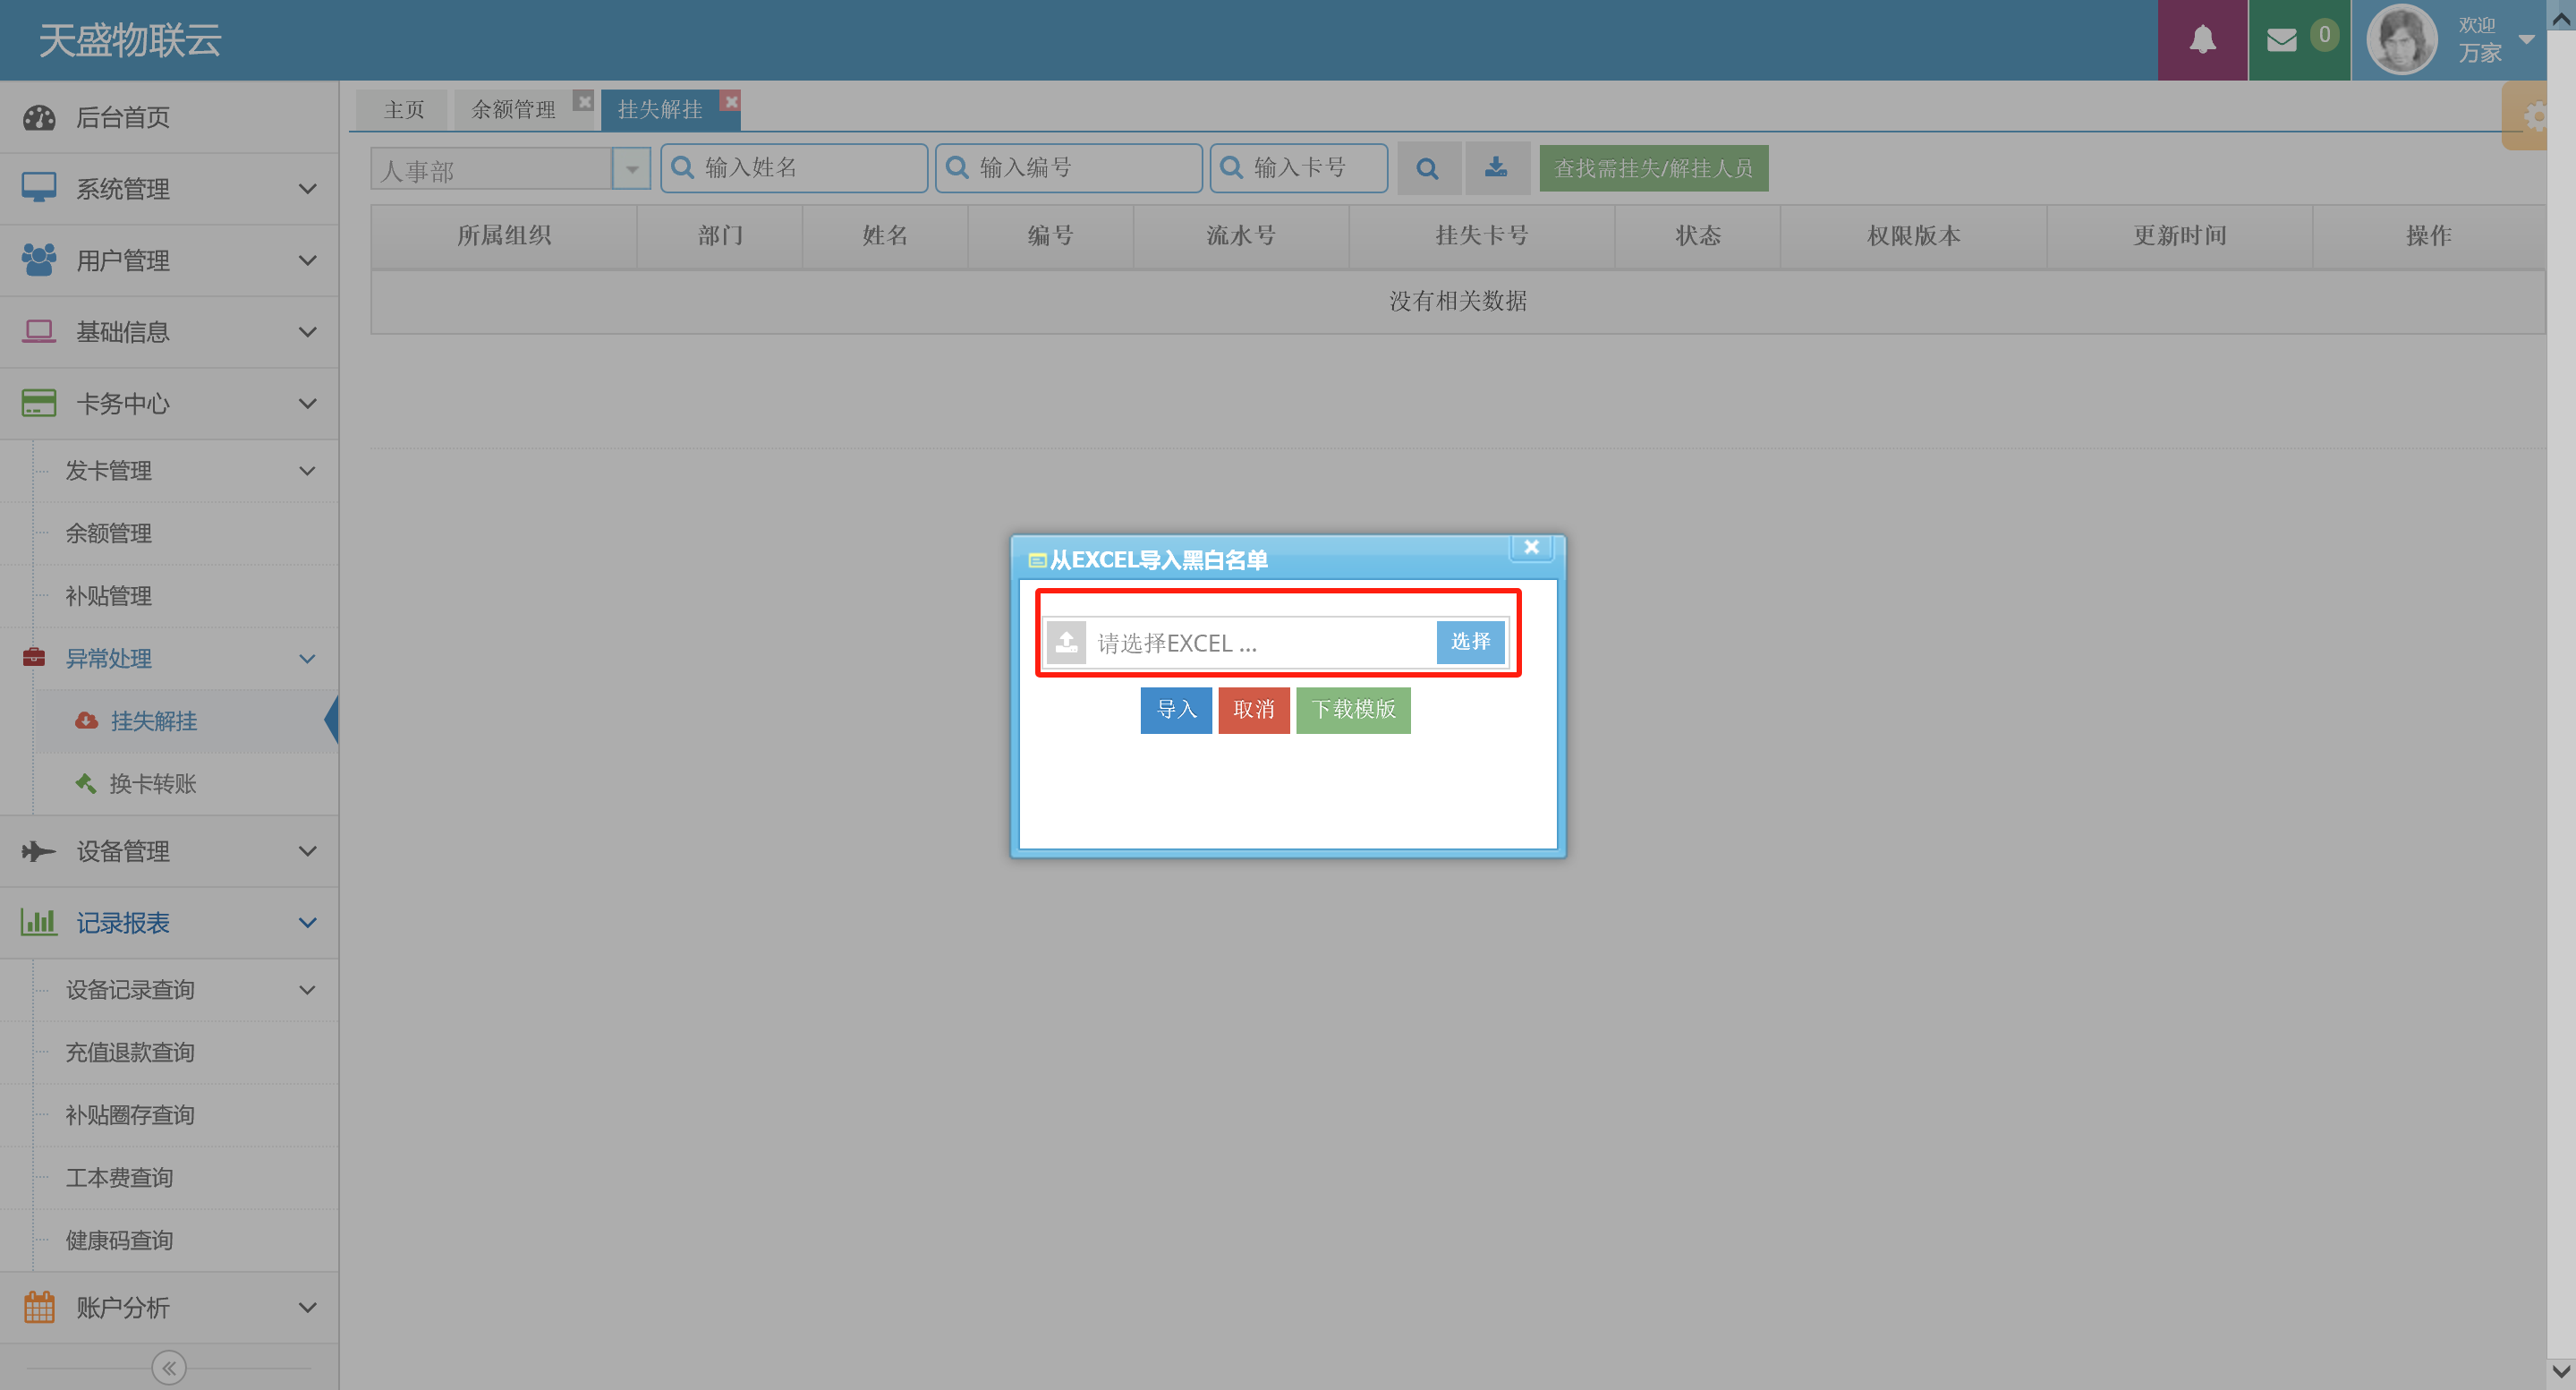Open 补贴管理 in sidebar
Viewport: 2576px width, 1390px height.
coord(185,597)
